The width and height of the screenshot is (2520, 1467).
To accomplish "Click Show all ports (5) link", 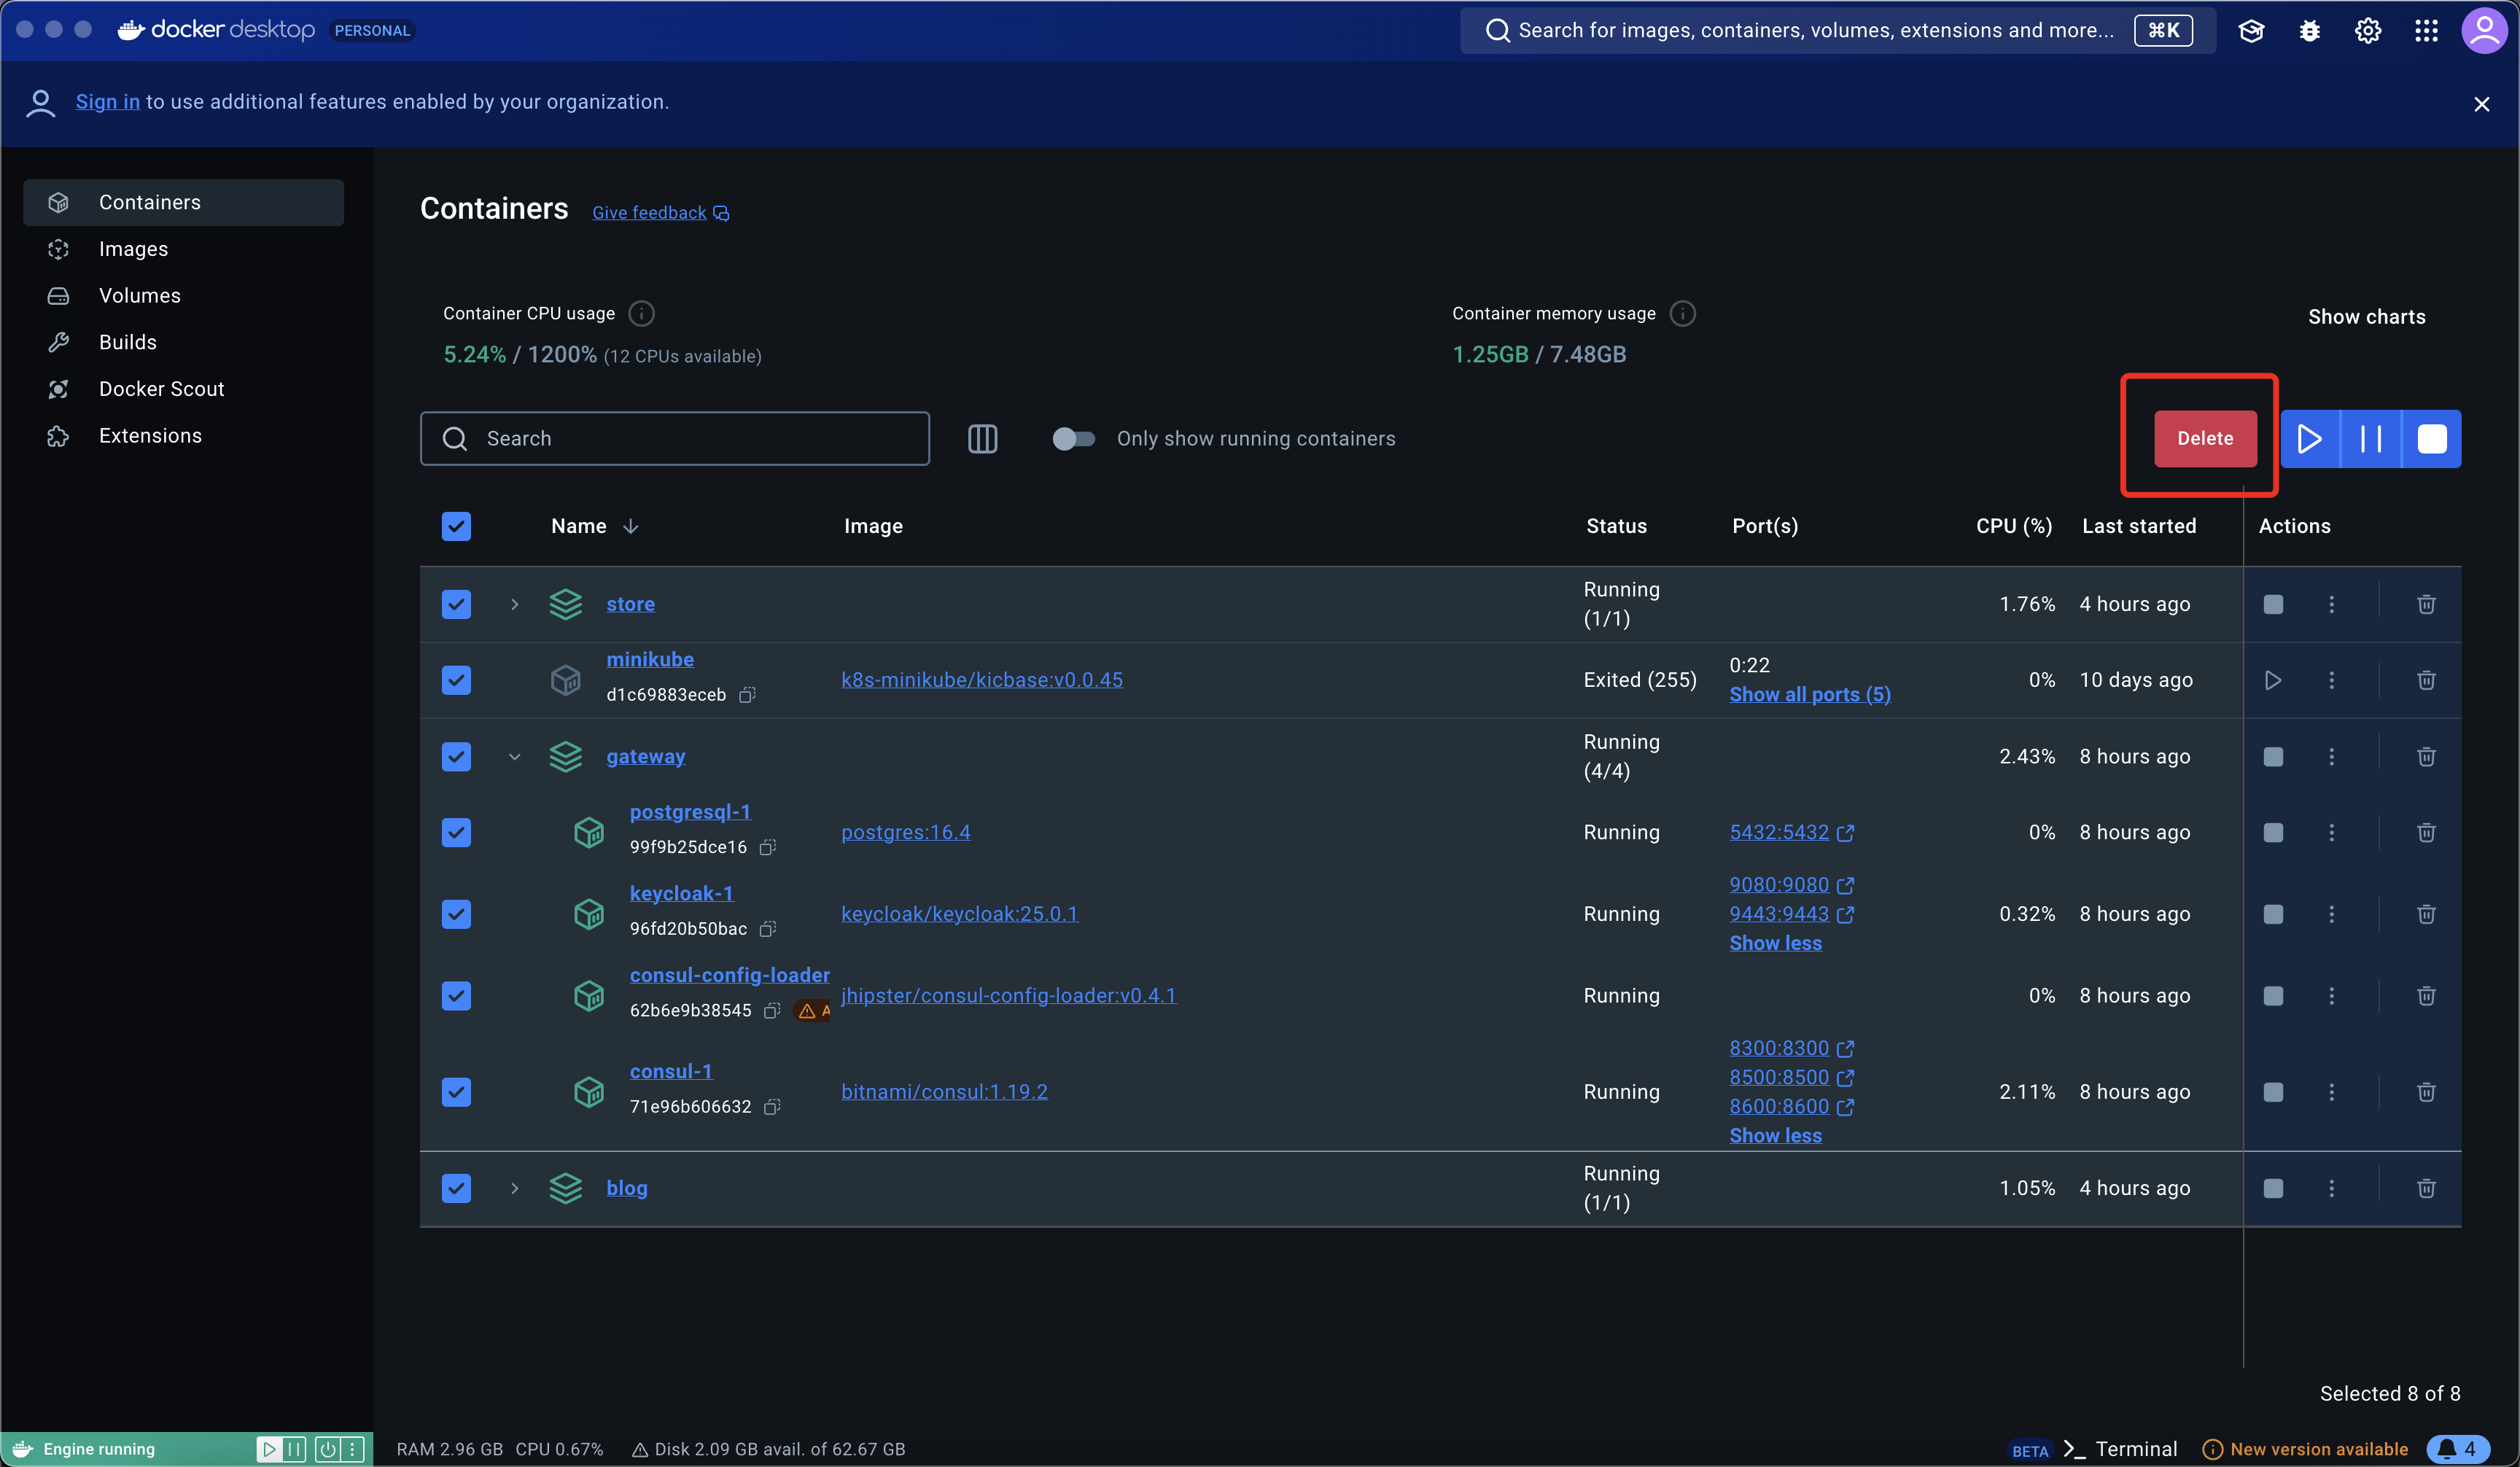I will (1809, 694).
